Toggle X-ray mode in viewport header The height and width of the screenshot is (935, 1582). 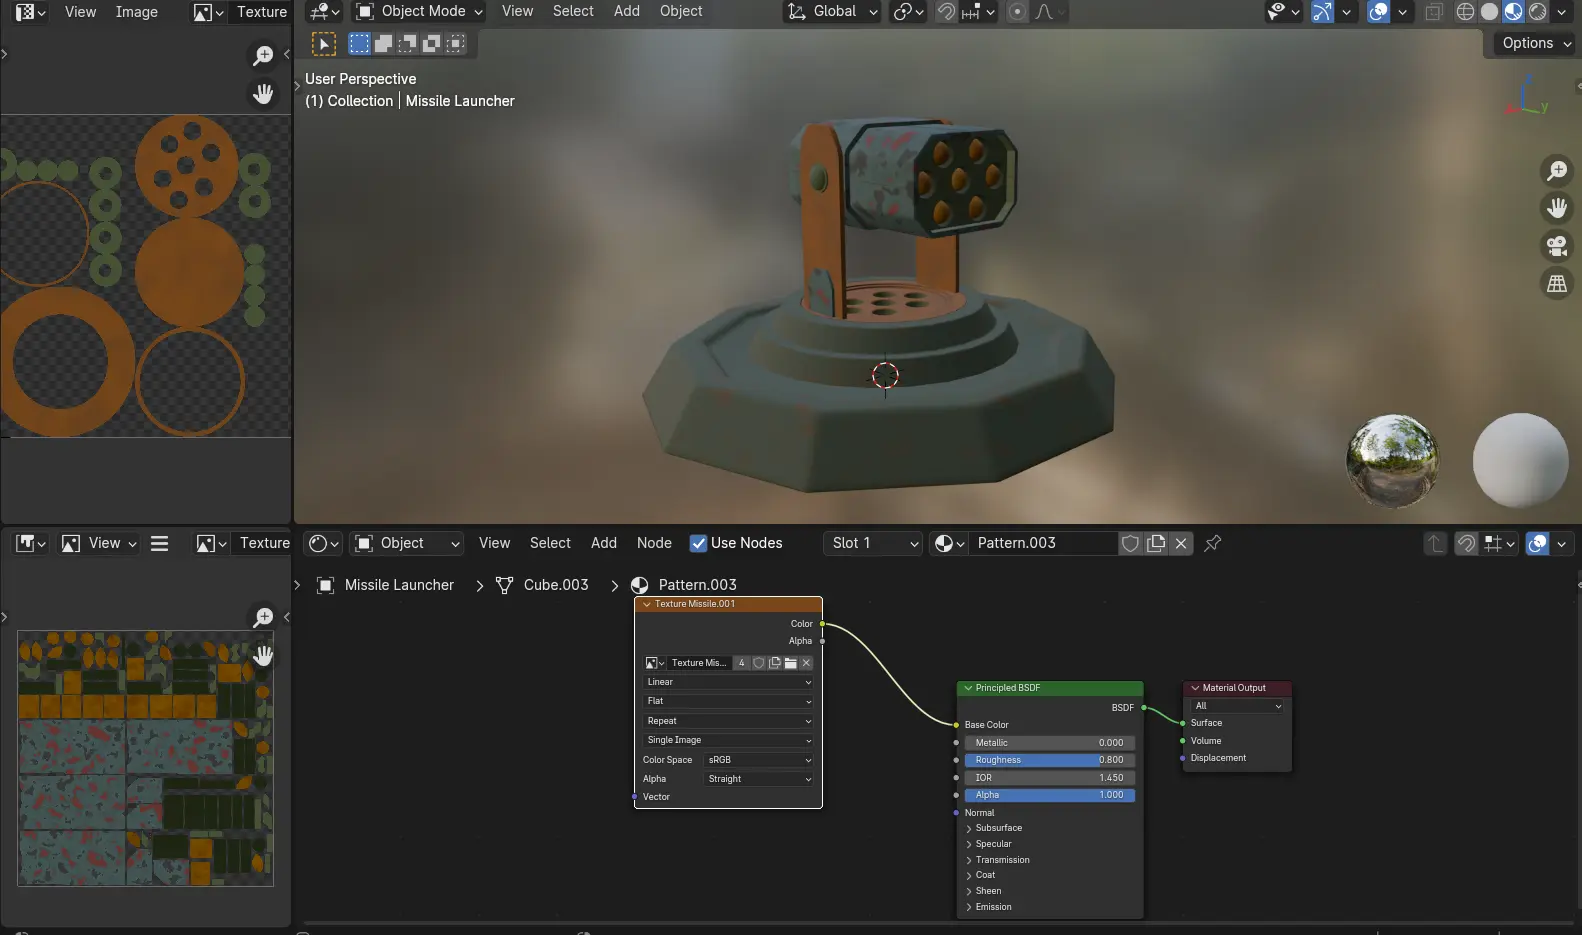(x=1433, y=12)
